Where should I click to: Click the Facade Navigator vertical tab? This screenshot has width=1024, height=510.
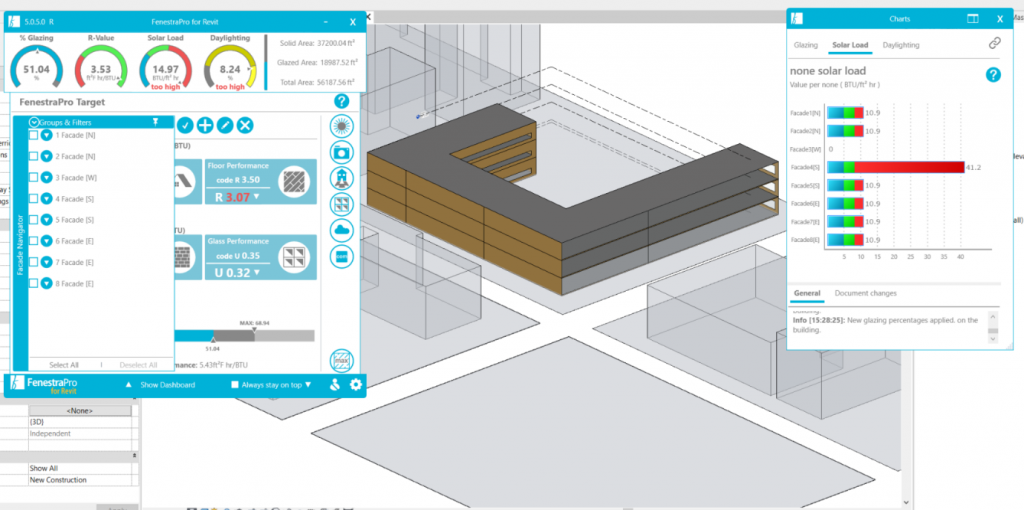tap(20, 245)
